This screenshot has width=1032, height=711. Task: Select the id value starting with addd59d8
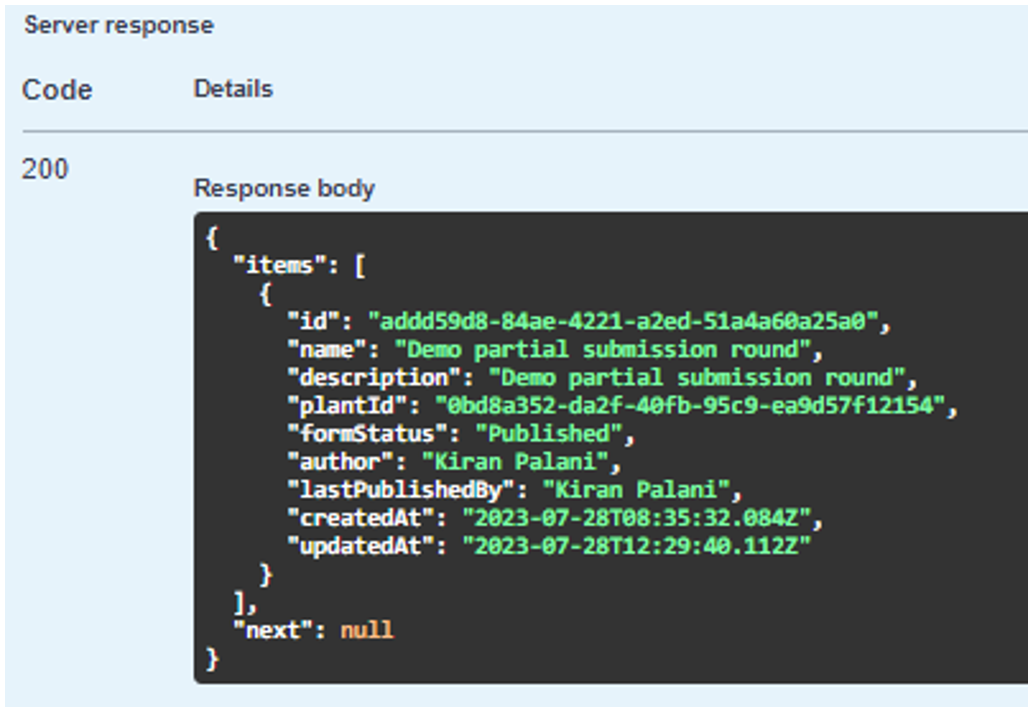[629, 322]
